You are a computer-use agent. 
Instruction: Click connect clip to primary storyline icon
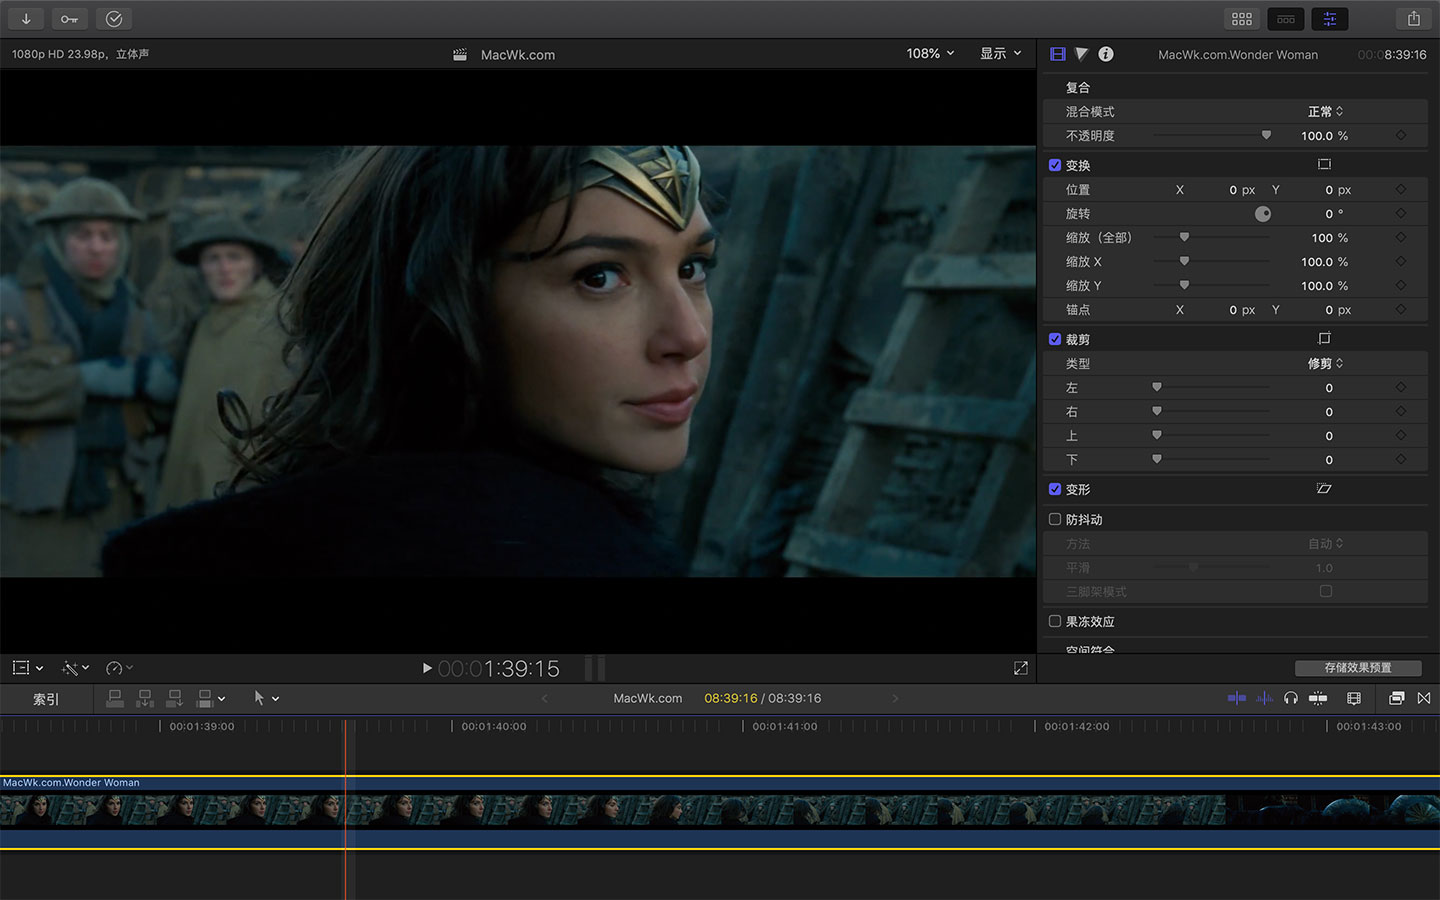[x=115, y=698]
